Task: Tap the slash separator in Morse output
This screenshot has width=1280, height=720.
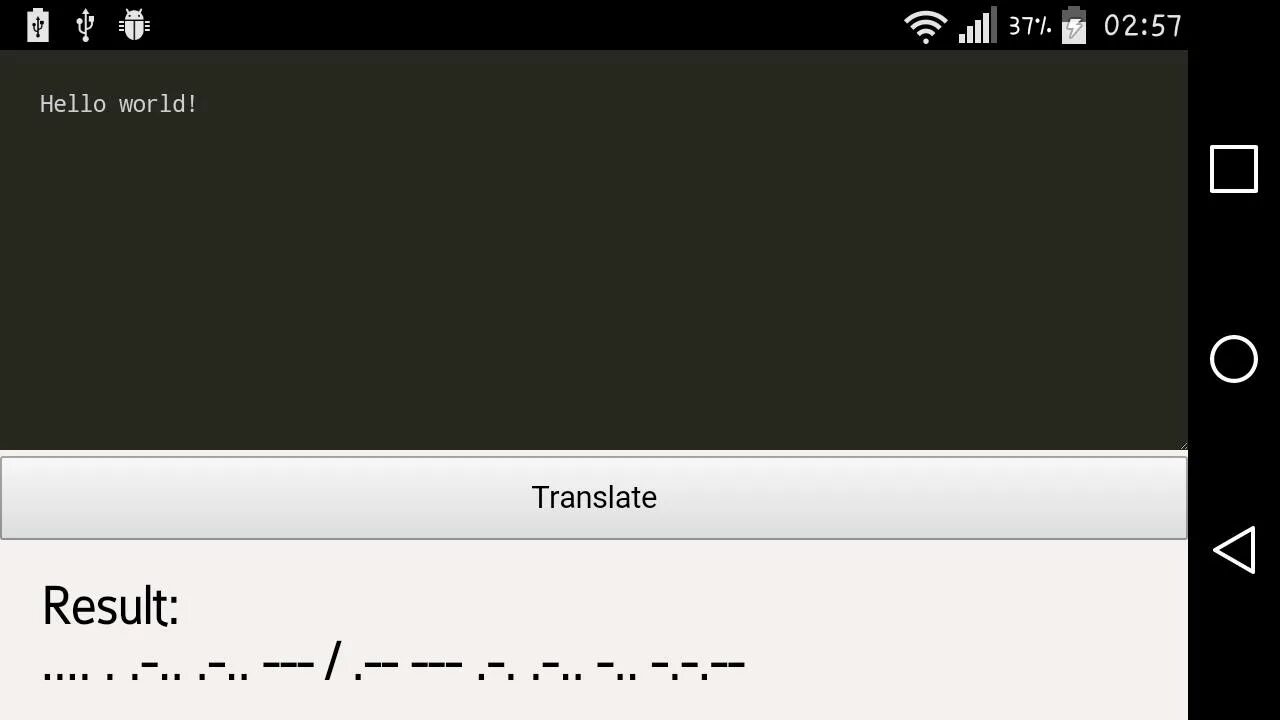Action: tap(333, 663)
